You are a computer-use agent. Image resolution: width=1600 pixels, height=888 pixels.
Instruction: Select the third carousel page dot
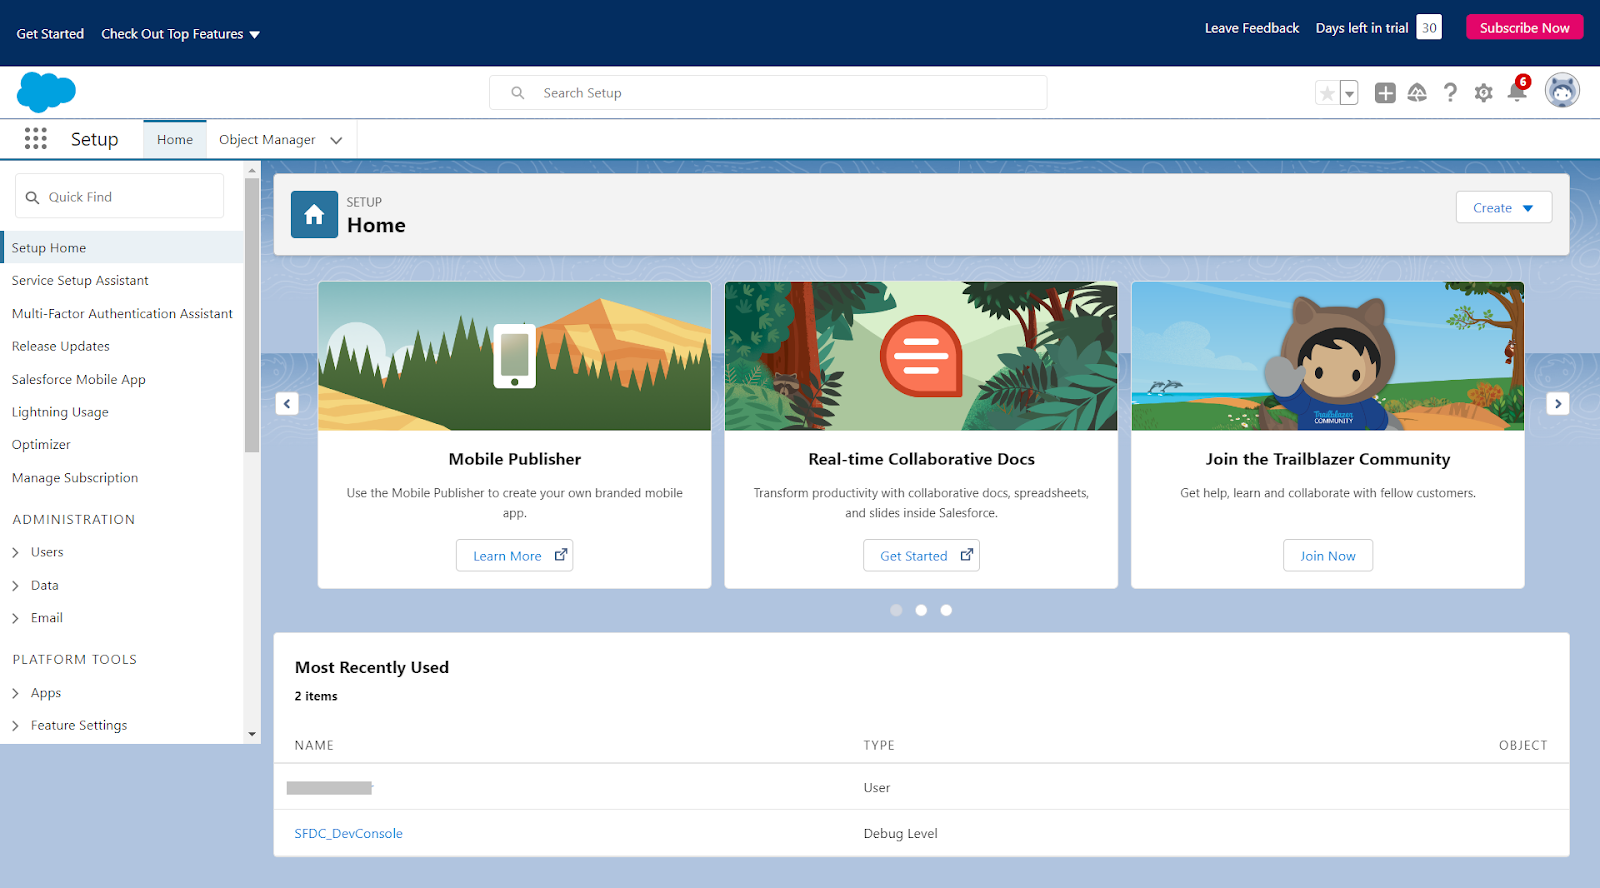coord(946,610)
